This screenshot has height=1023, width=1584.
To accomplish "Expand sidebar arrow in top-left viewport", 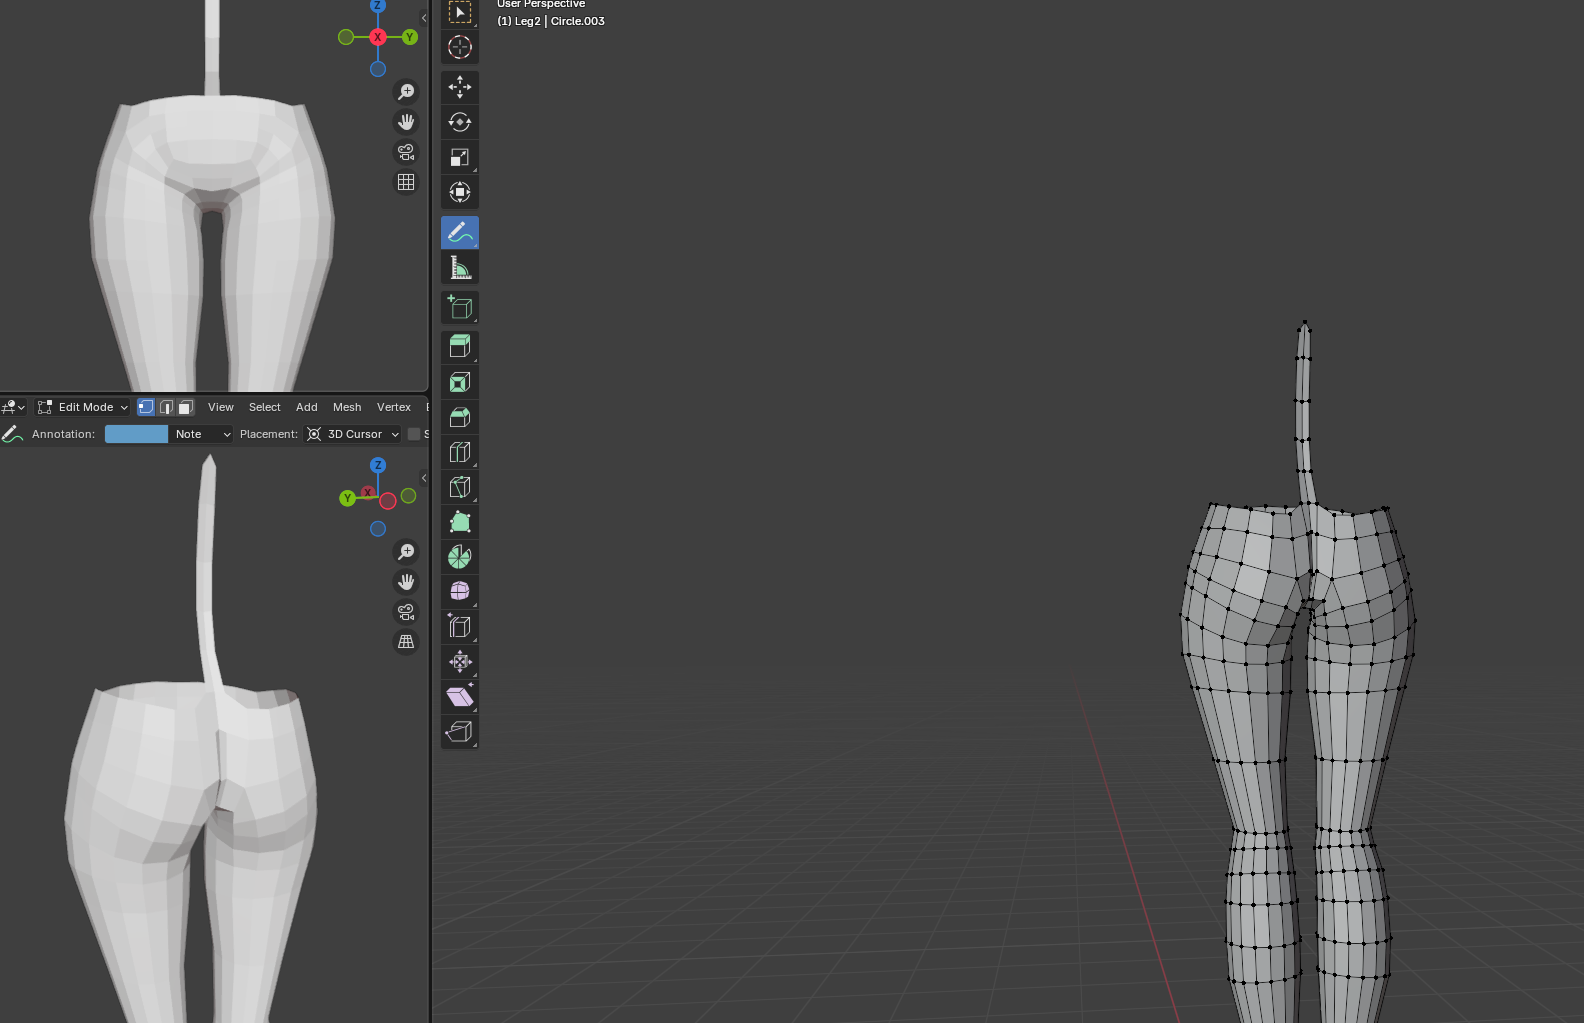I will click(424, 18).
